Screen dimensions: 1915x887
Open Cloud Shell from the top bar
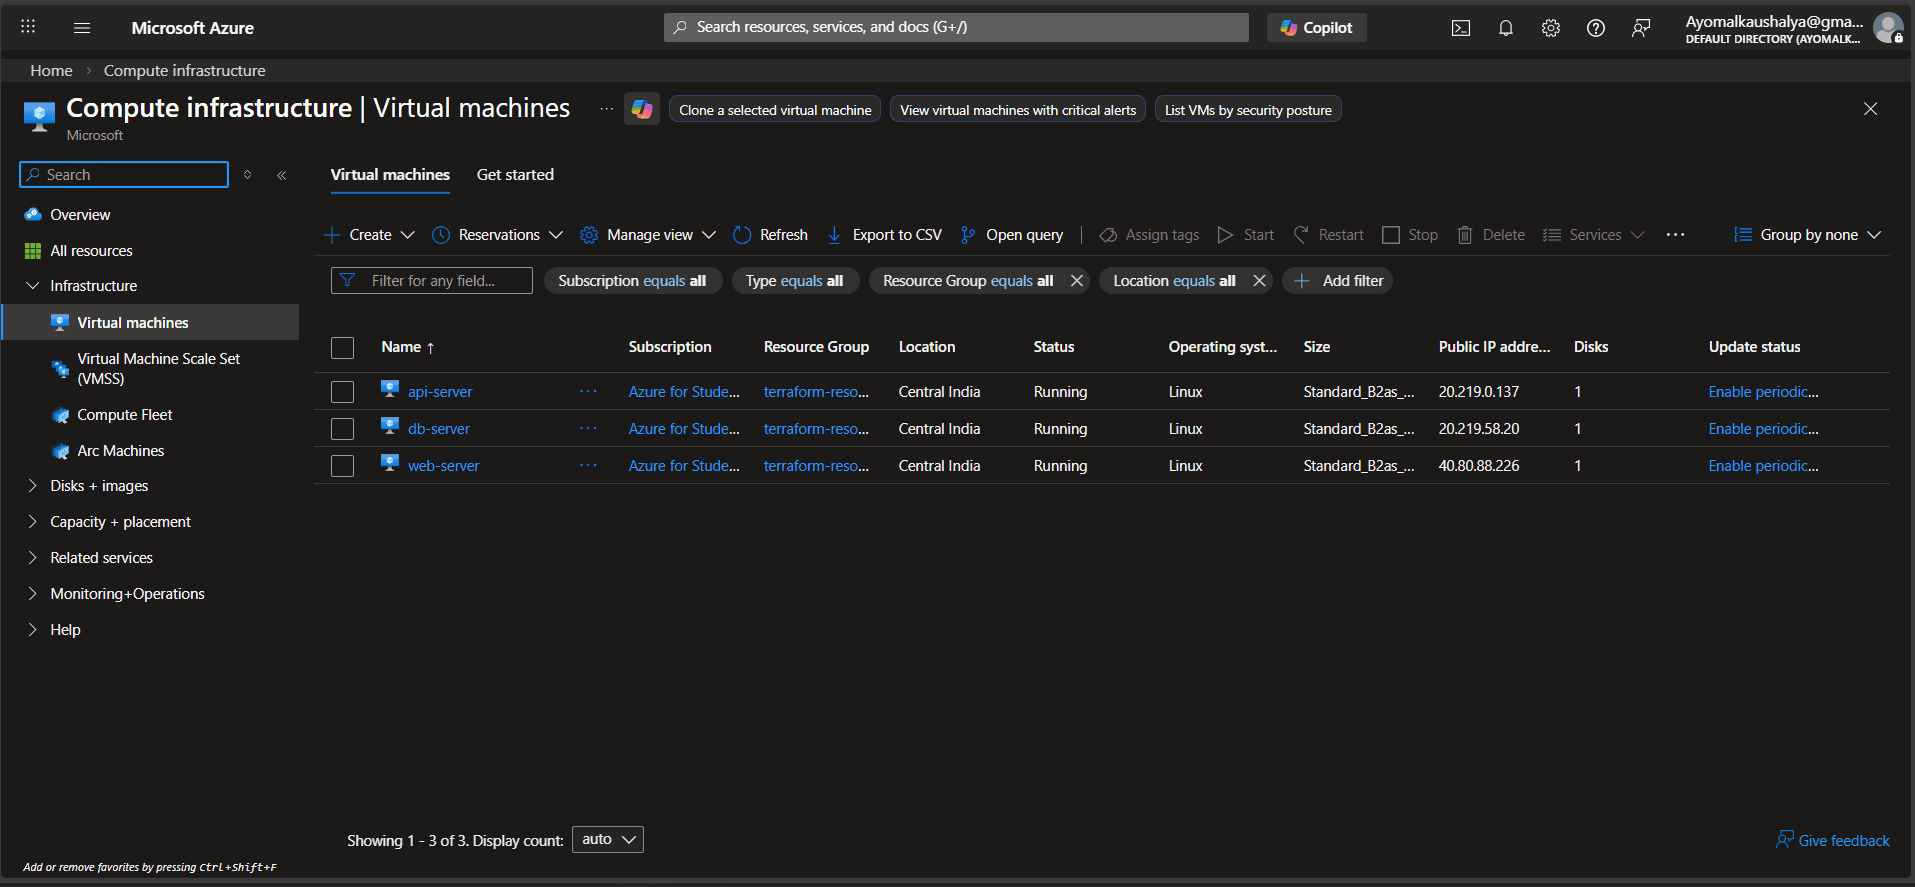tap(1461, 28)
